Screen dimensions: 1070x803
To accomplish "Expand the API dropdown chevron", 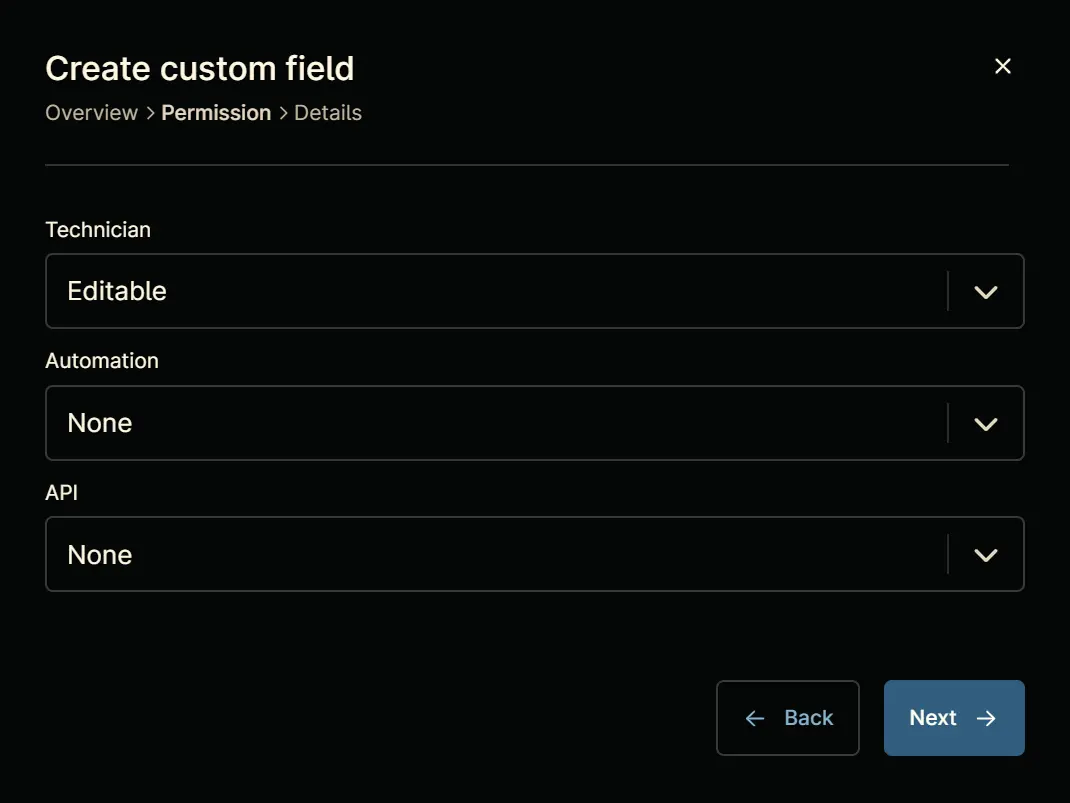I will tap(985, 555).
